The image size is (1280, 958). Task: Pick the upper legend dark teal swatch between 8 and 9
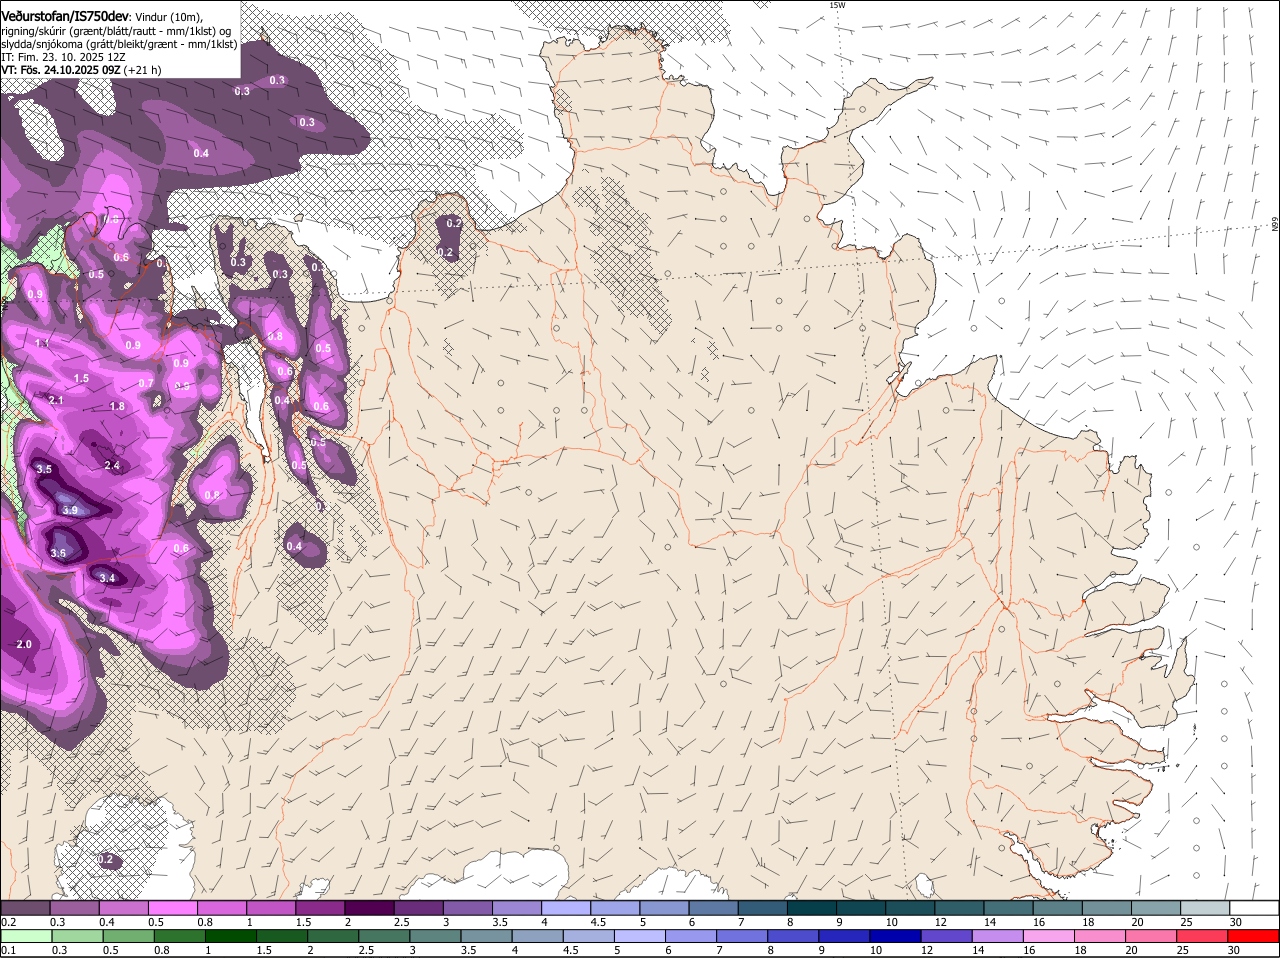click(812, 908)
